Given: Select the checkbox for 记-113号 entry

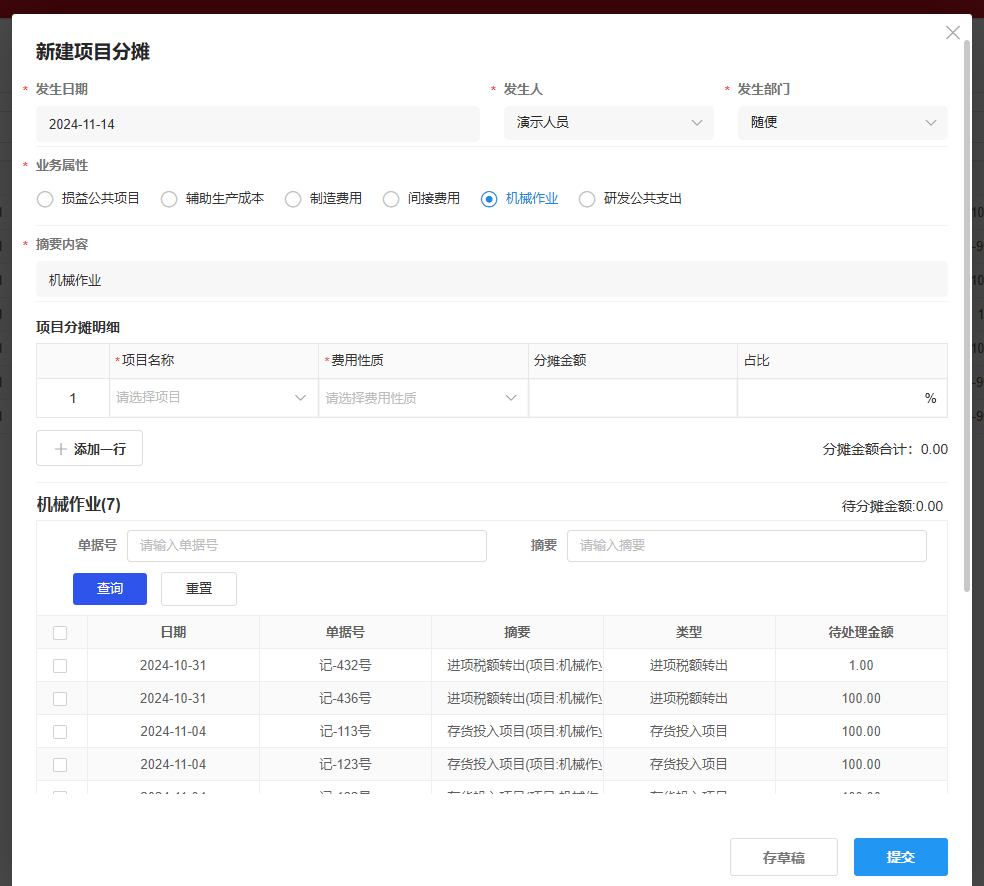Looking at the screenshot, I should point(60,731).
